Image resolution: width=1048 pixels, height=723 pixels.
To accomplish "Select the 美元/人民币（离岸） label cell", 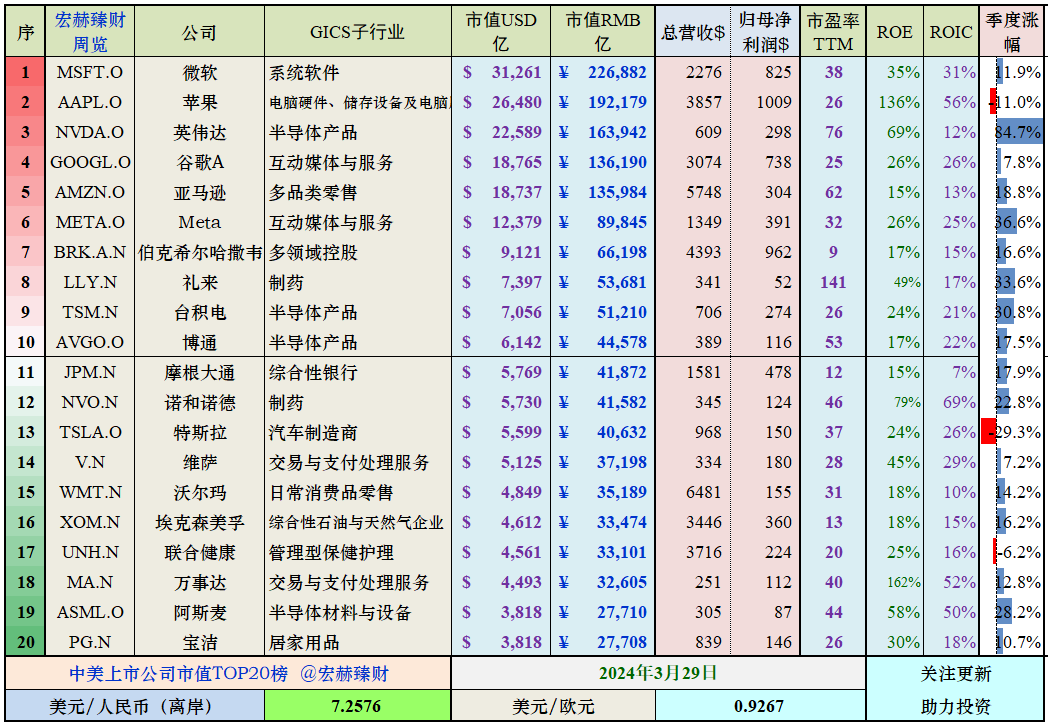I will click(x=135, y=706).
